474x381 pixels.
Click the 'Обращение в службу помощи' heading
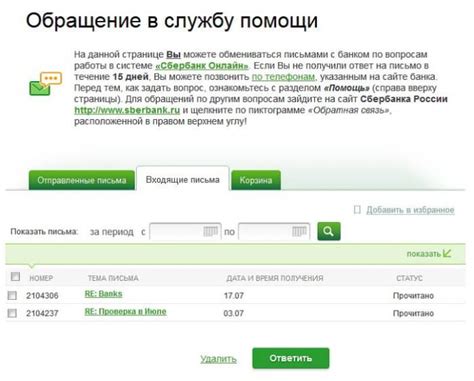pyautogui.click(x=172, y=21)
